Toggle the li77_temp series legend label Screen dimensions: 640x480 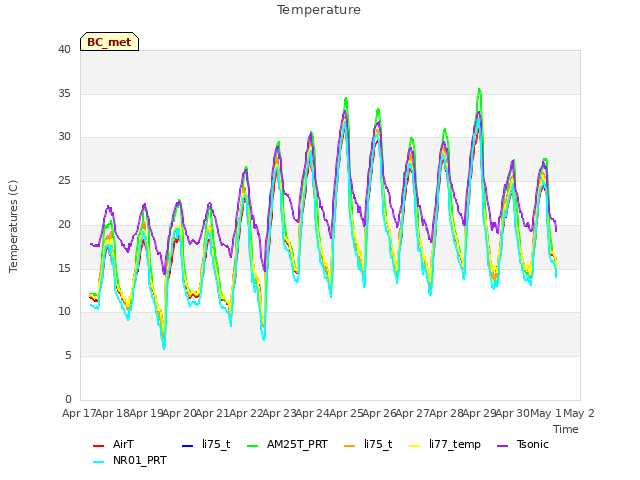(x=455, y=444)
